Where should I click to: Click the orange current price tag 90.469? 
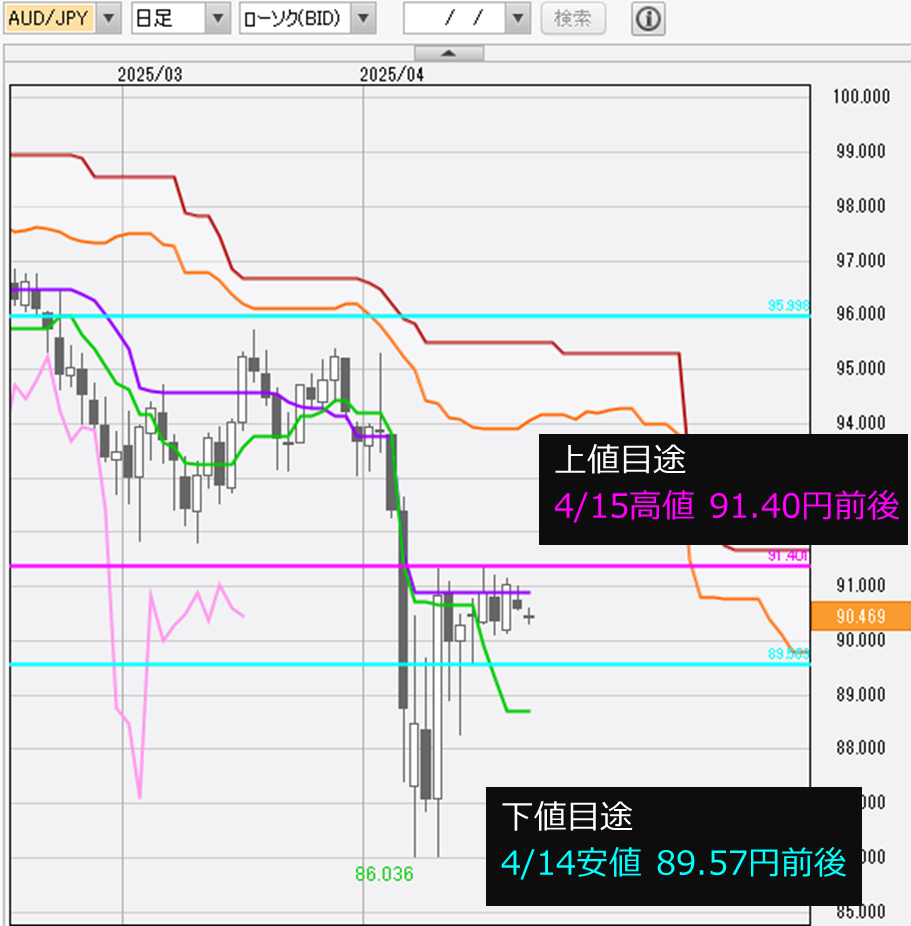pos(860,617)
